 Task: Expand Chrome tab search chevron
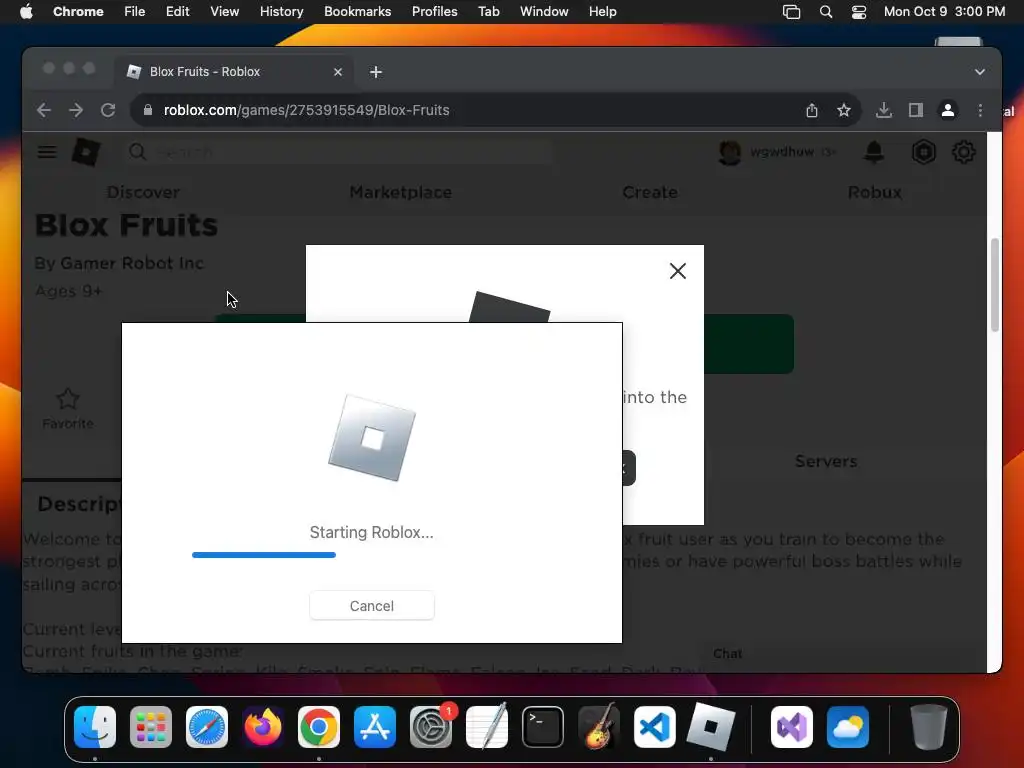(x=980, y=72)
